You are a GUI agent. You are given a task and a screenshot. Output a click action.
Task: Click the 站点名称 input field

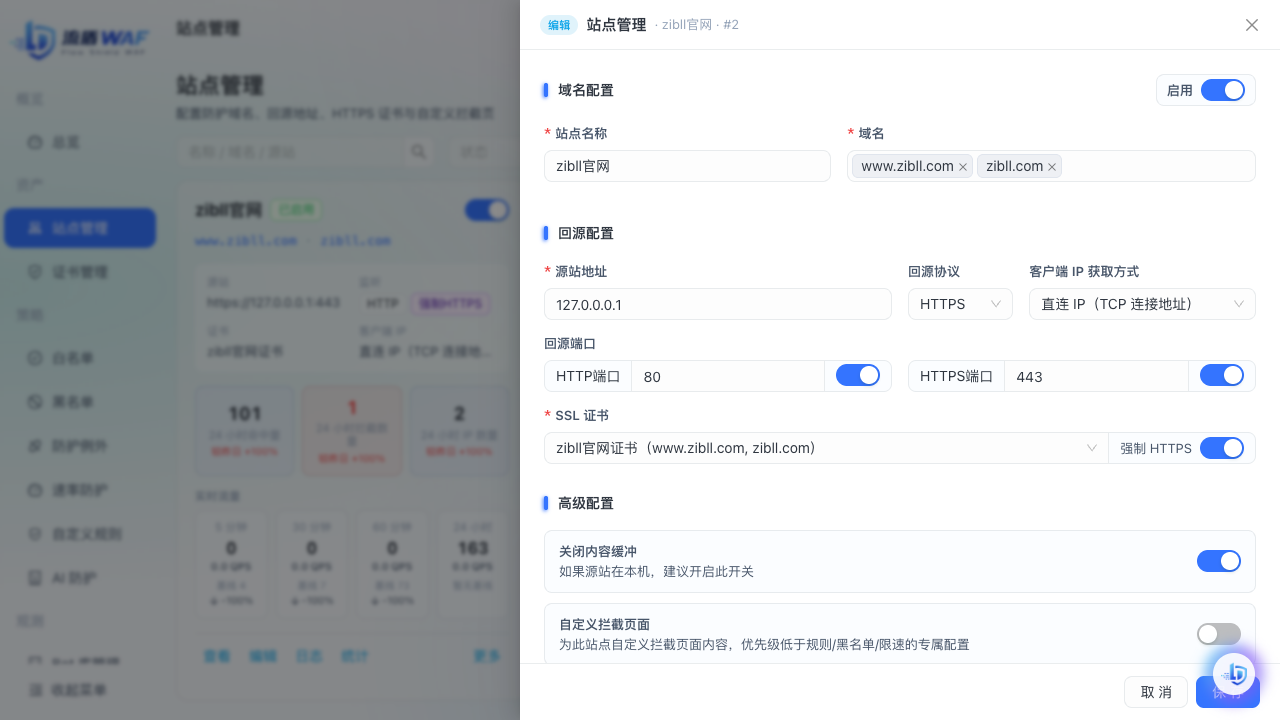coord(687,166)
